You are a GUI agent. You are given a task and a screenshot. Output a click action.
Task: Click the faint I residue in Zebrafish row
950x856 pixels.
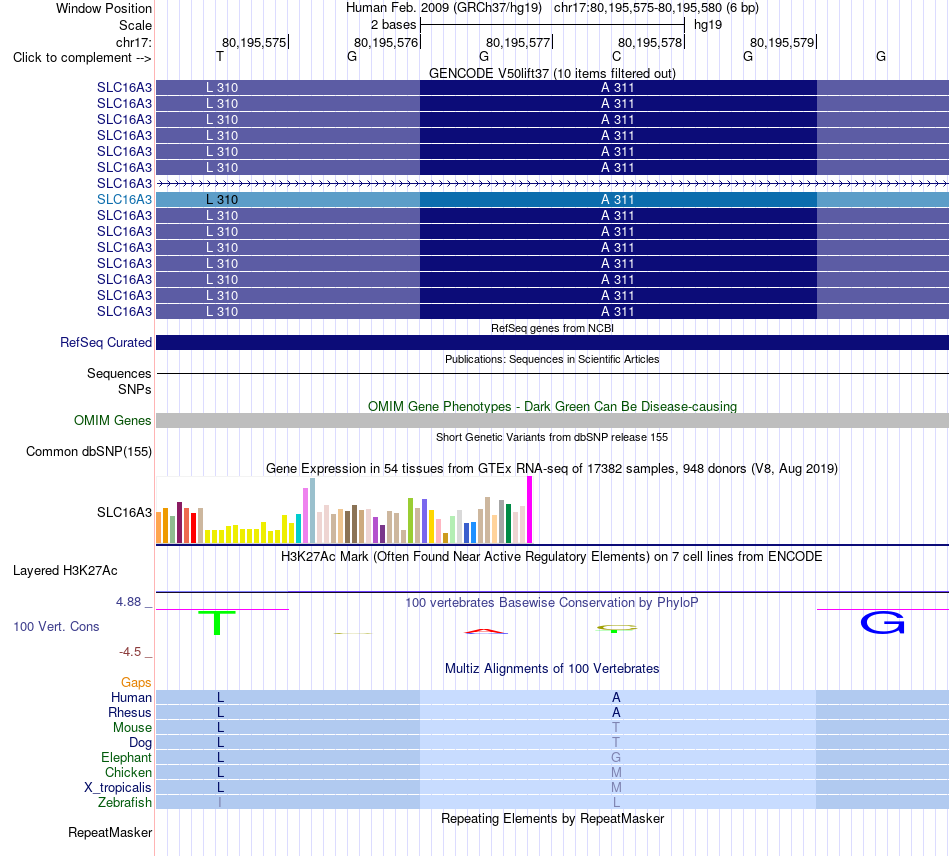point(220,802)
